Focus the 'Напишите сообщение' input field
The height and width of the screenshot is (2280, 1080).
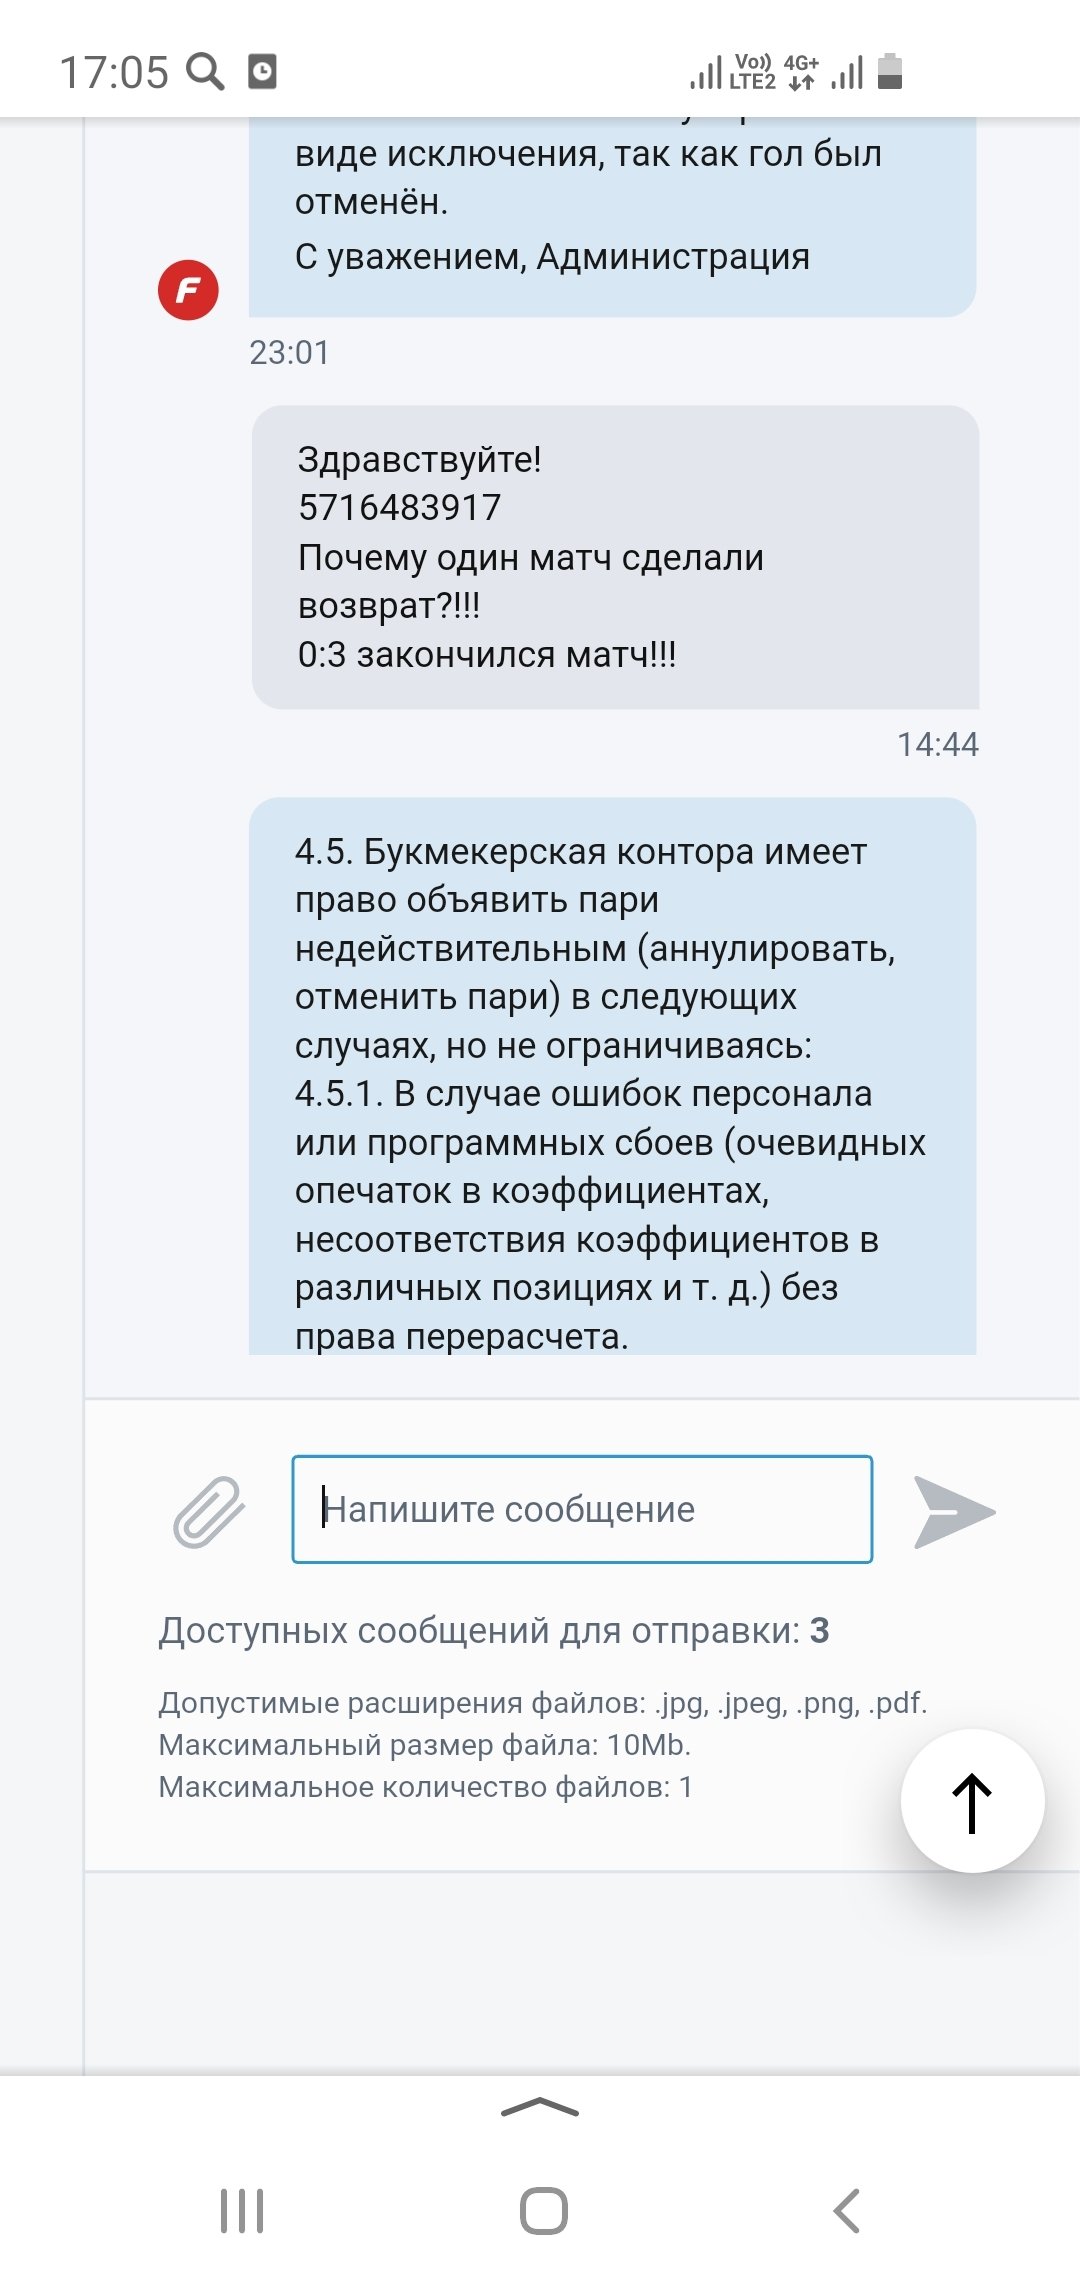582,1509
